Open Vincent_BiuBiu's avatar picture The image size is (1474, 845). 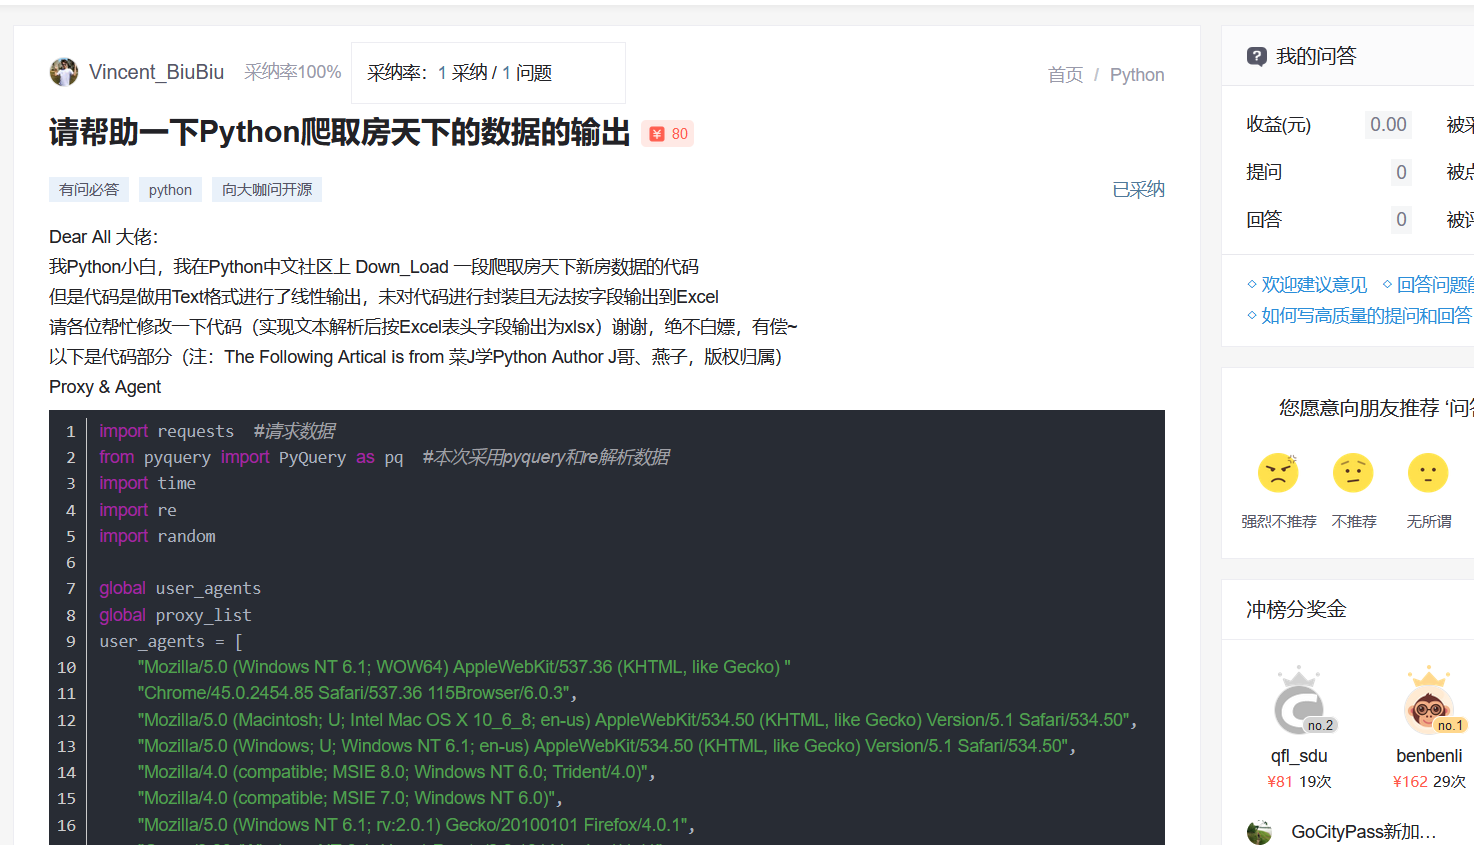coord(64,72)
